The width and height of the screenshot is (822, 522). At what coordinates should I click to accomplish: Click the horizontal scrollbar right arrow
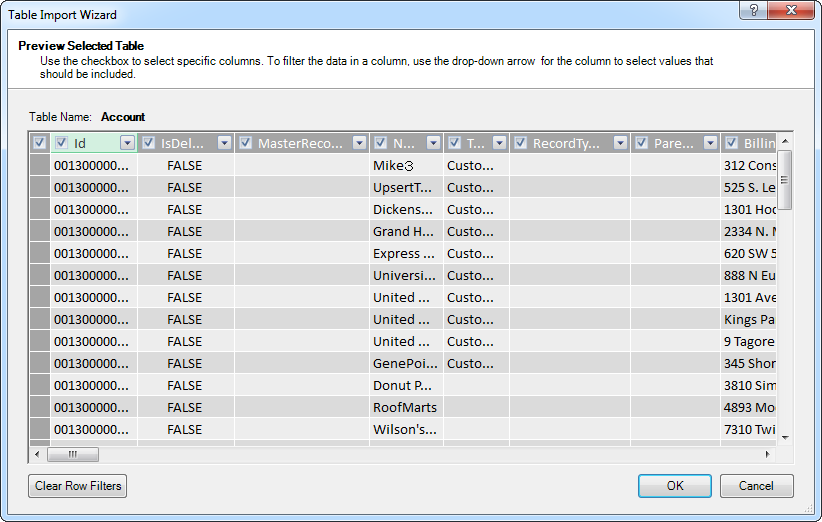point(768,454)
